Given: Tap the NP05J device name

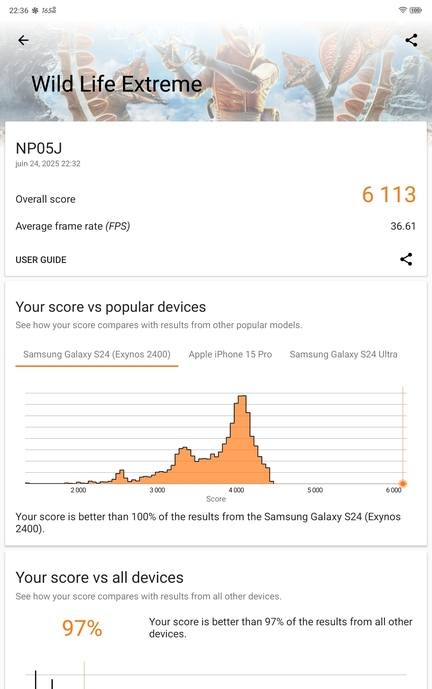Looking at the screenshot, I should [x=39, y=148].
